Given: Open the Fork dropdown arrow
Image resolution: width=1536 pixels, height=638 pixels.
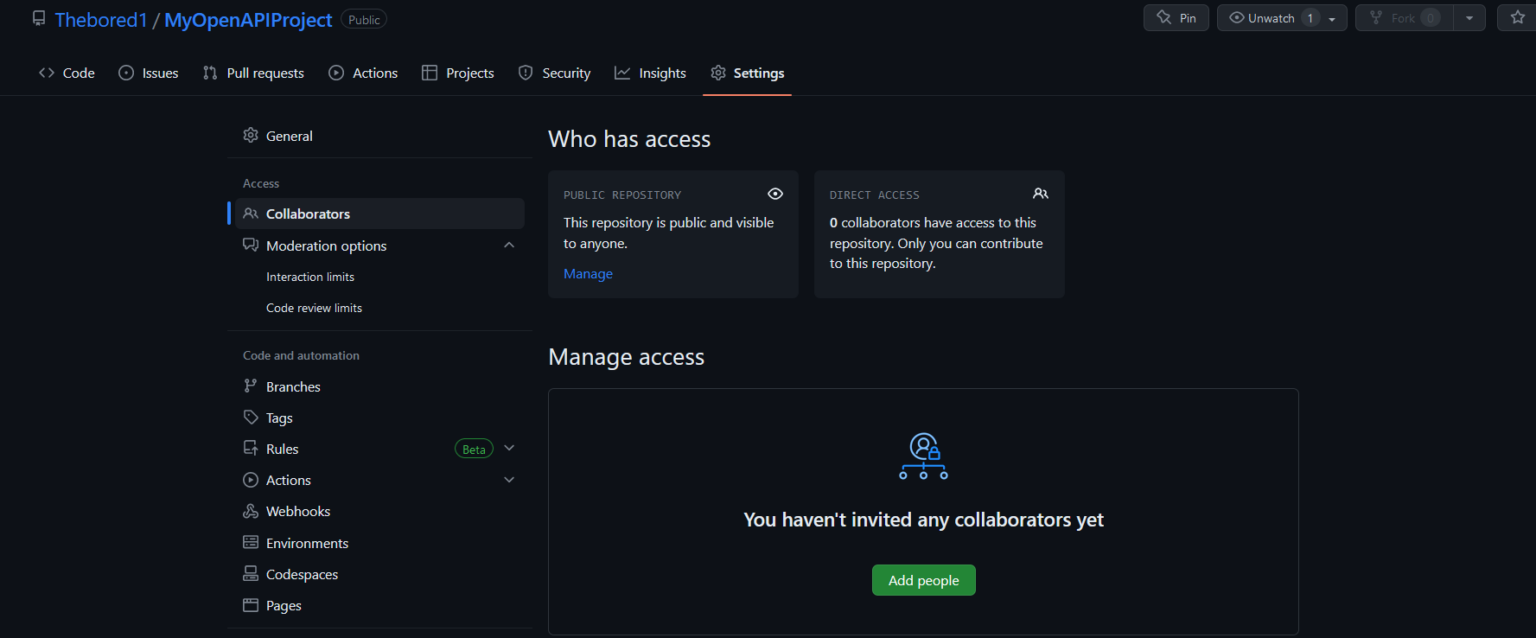Looking at the screenshot, I should (x=1467, y=17).
